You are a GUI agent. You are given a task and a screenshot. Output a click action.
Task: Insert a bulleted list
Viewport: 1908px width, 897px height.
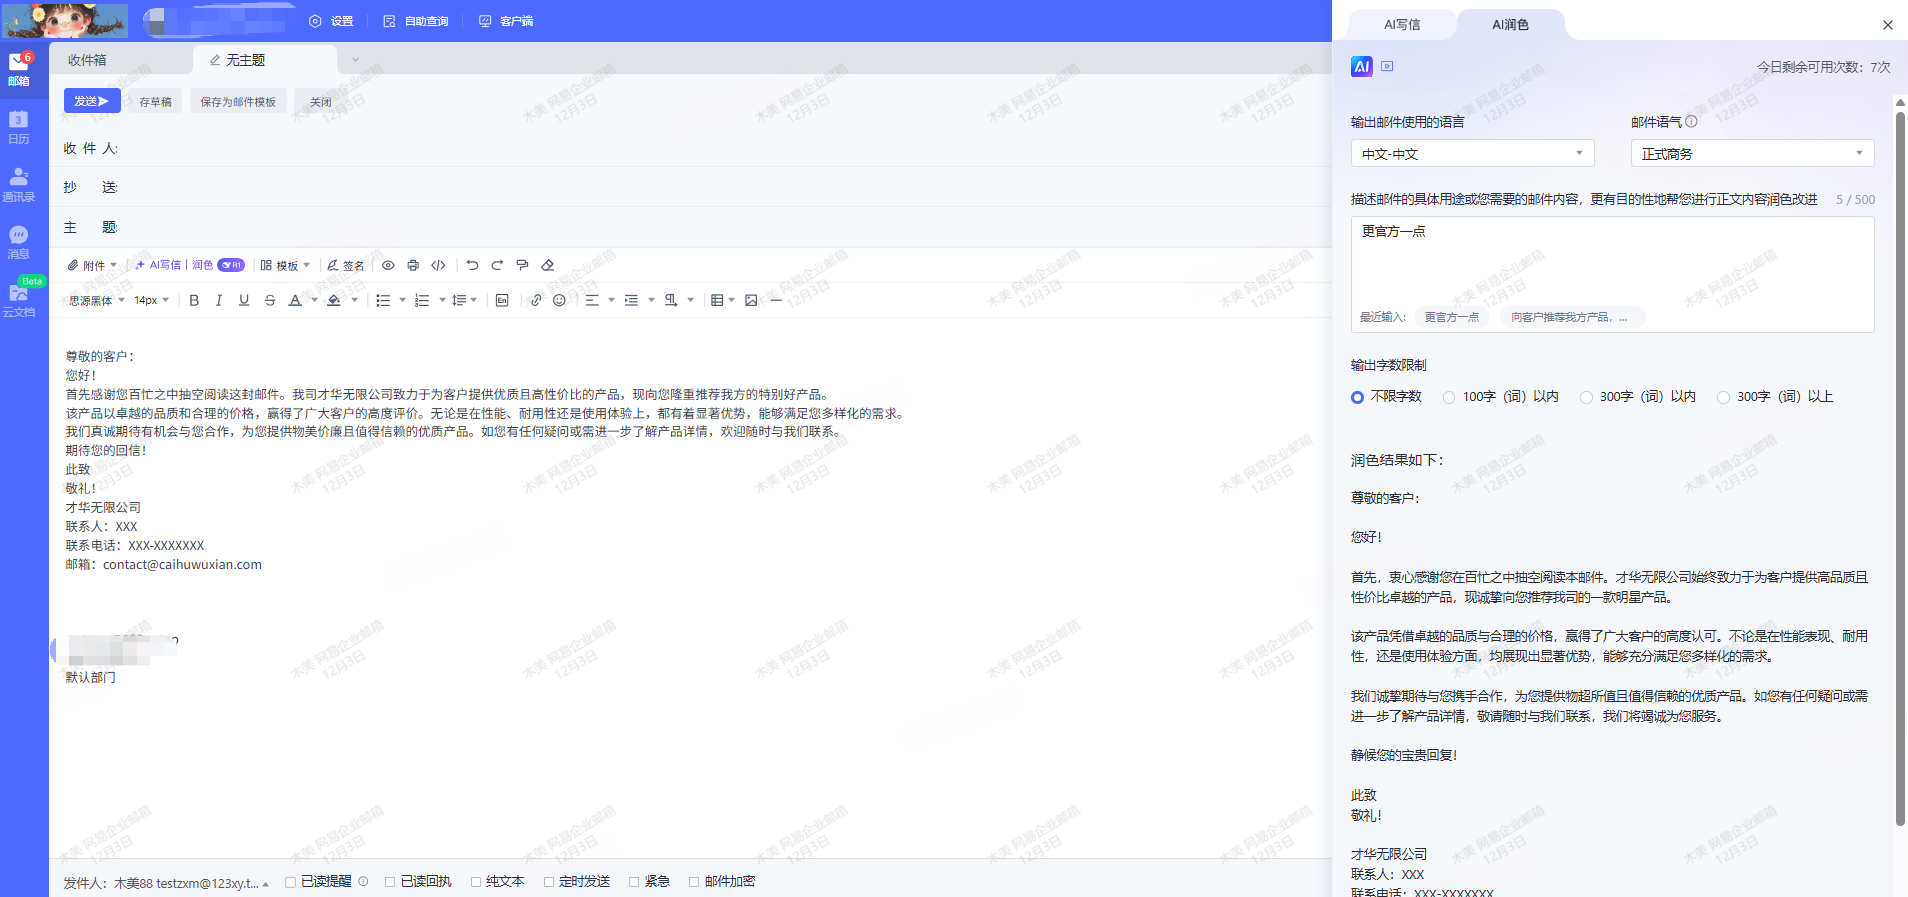[x=383, y=300]
